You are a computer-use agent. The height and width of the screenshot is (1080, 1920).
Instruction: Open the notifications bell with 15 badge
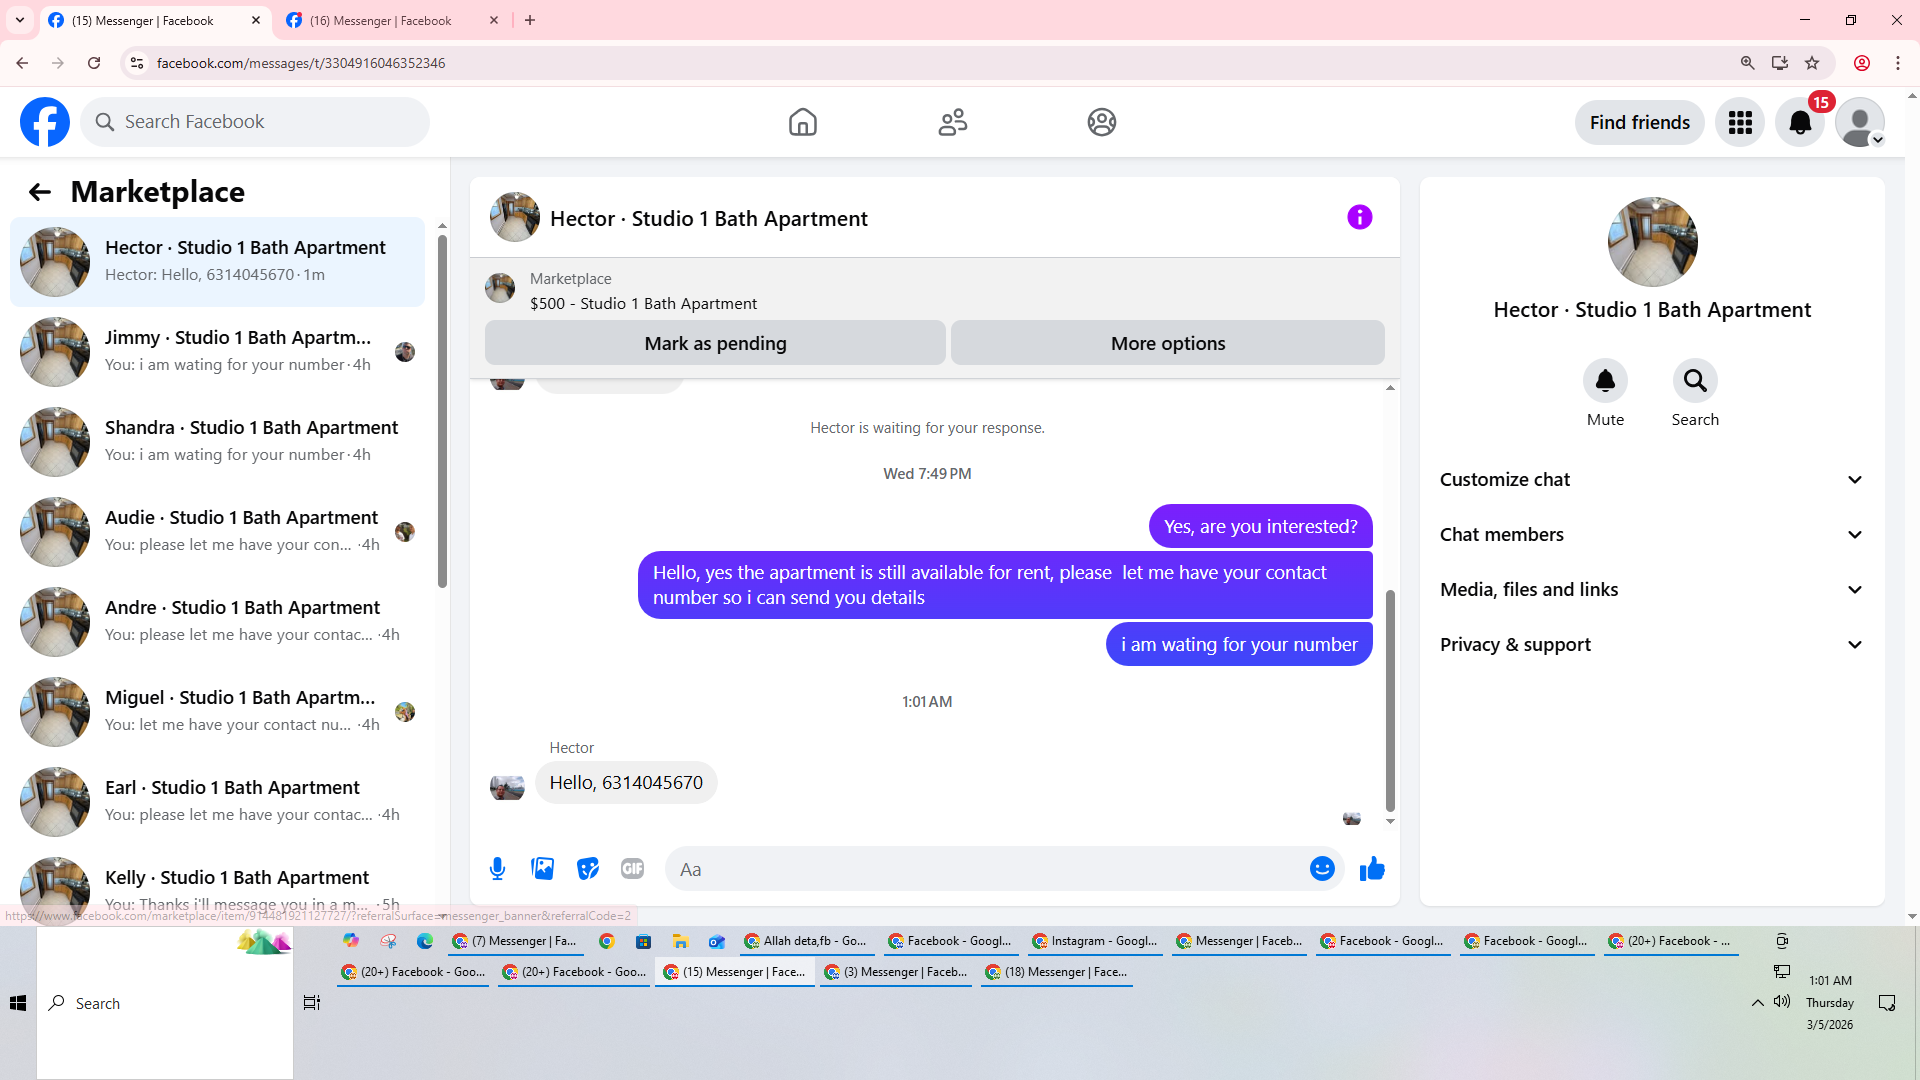(1800, 122)
